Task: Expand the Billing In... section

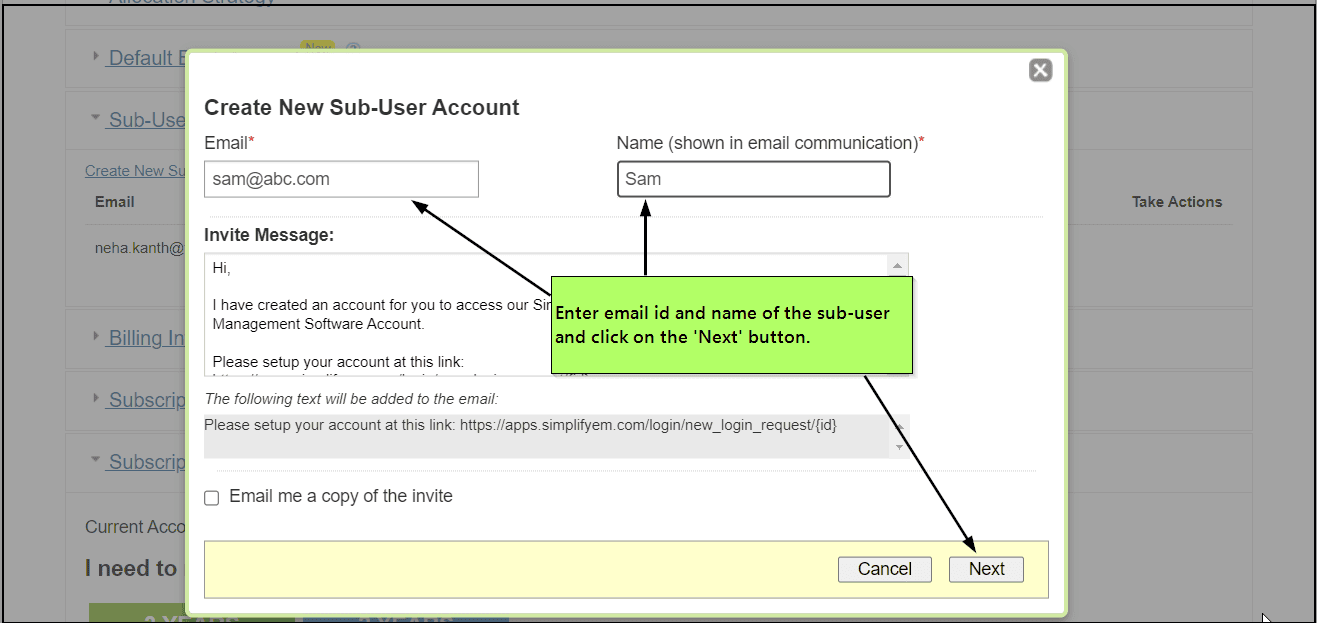Action: click(96, 337)
